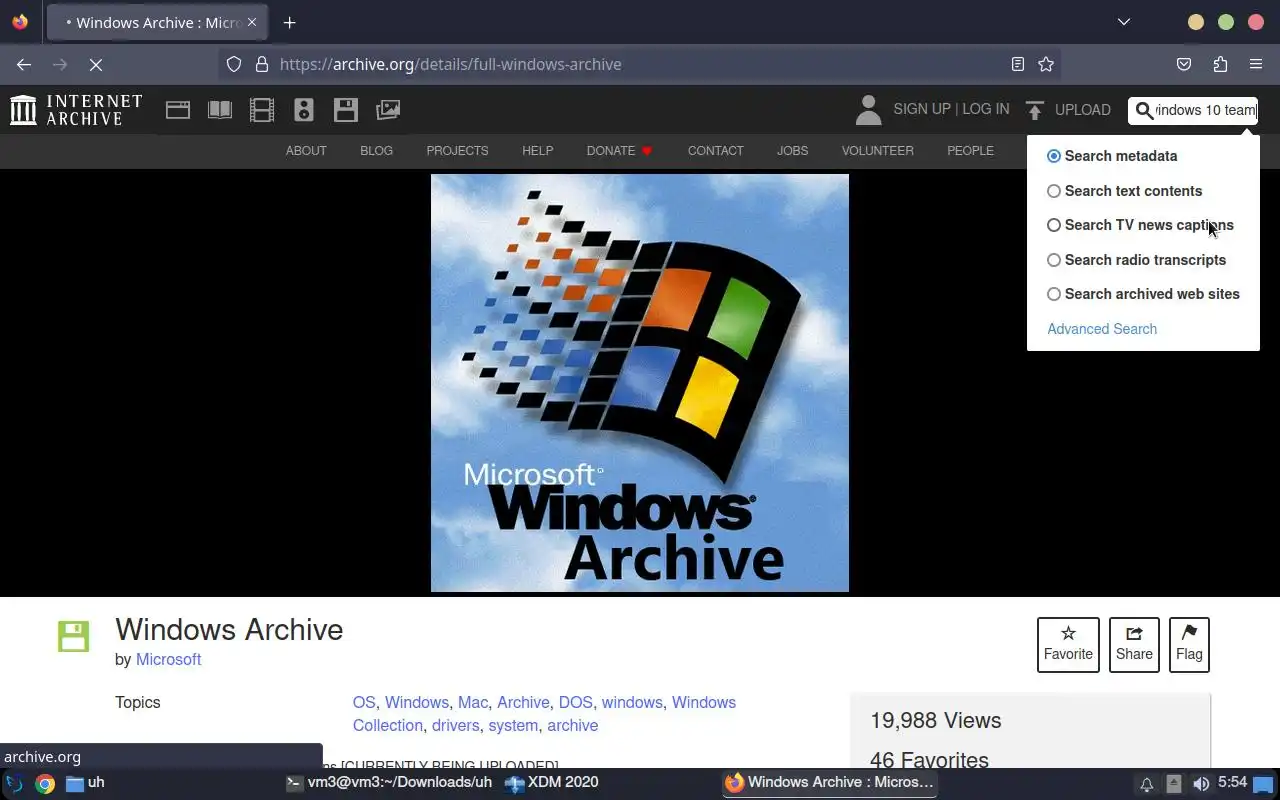Click the volume speaker tray icon

click(1201, 784)
